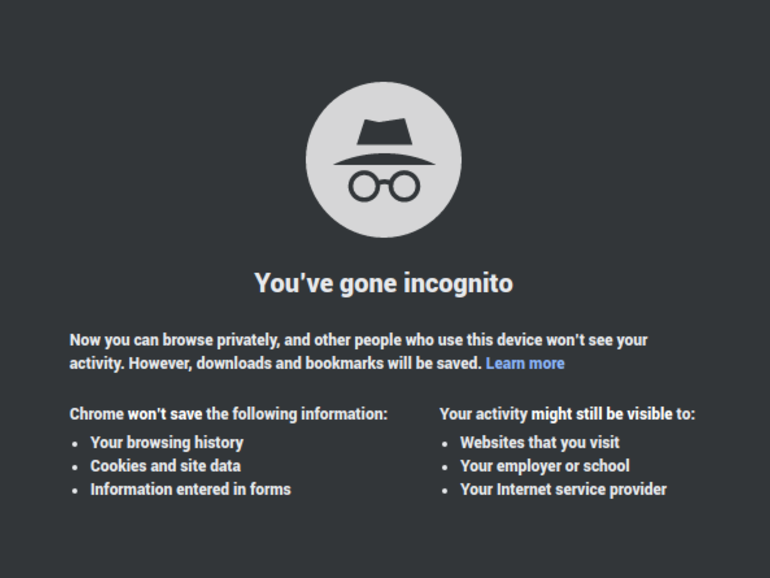Select the "Your browsing history" list item

167,442
